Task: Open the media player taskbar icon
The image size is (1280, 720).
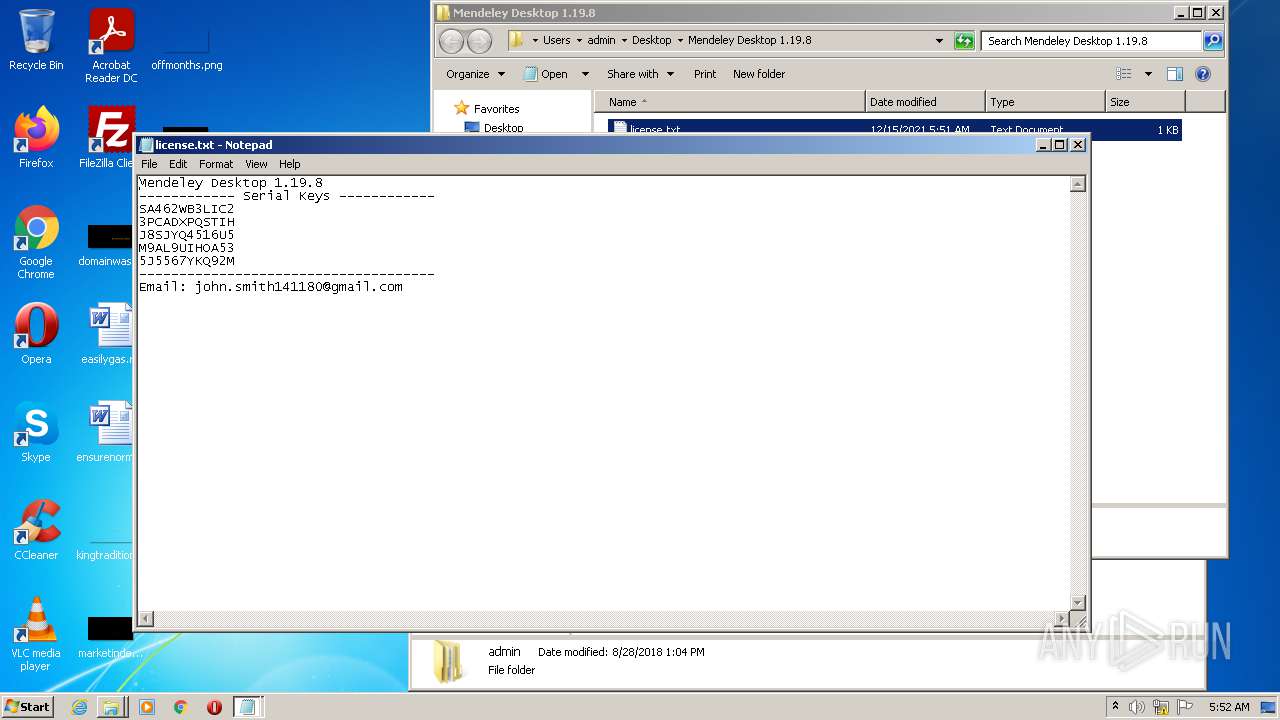Action: 147,707
